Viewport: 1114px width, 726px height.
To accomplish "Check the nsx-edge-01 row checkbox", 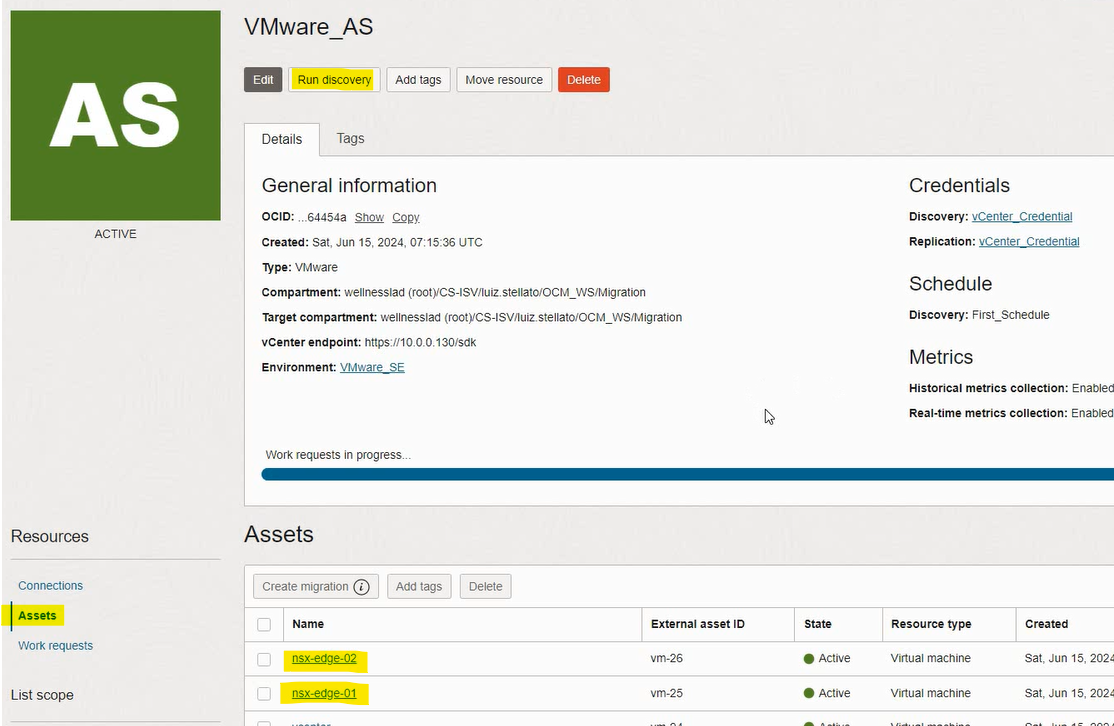I will click(x=264, y=693).
